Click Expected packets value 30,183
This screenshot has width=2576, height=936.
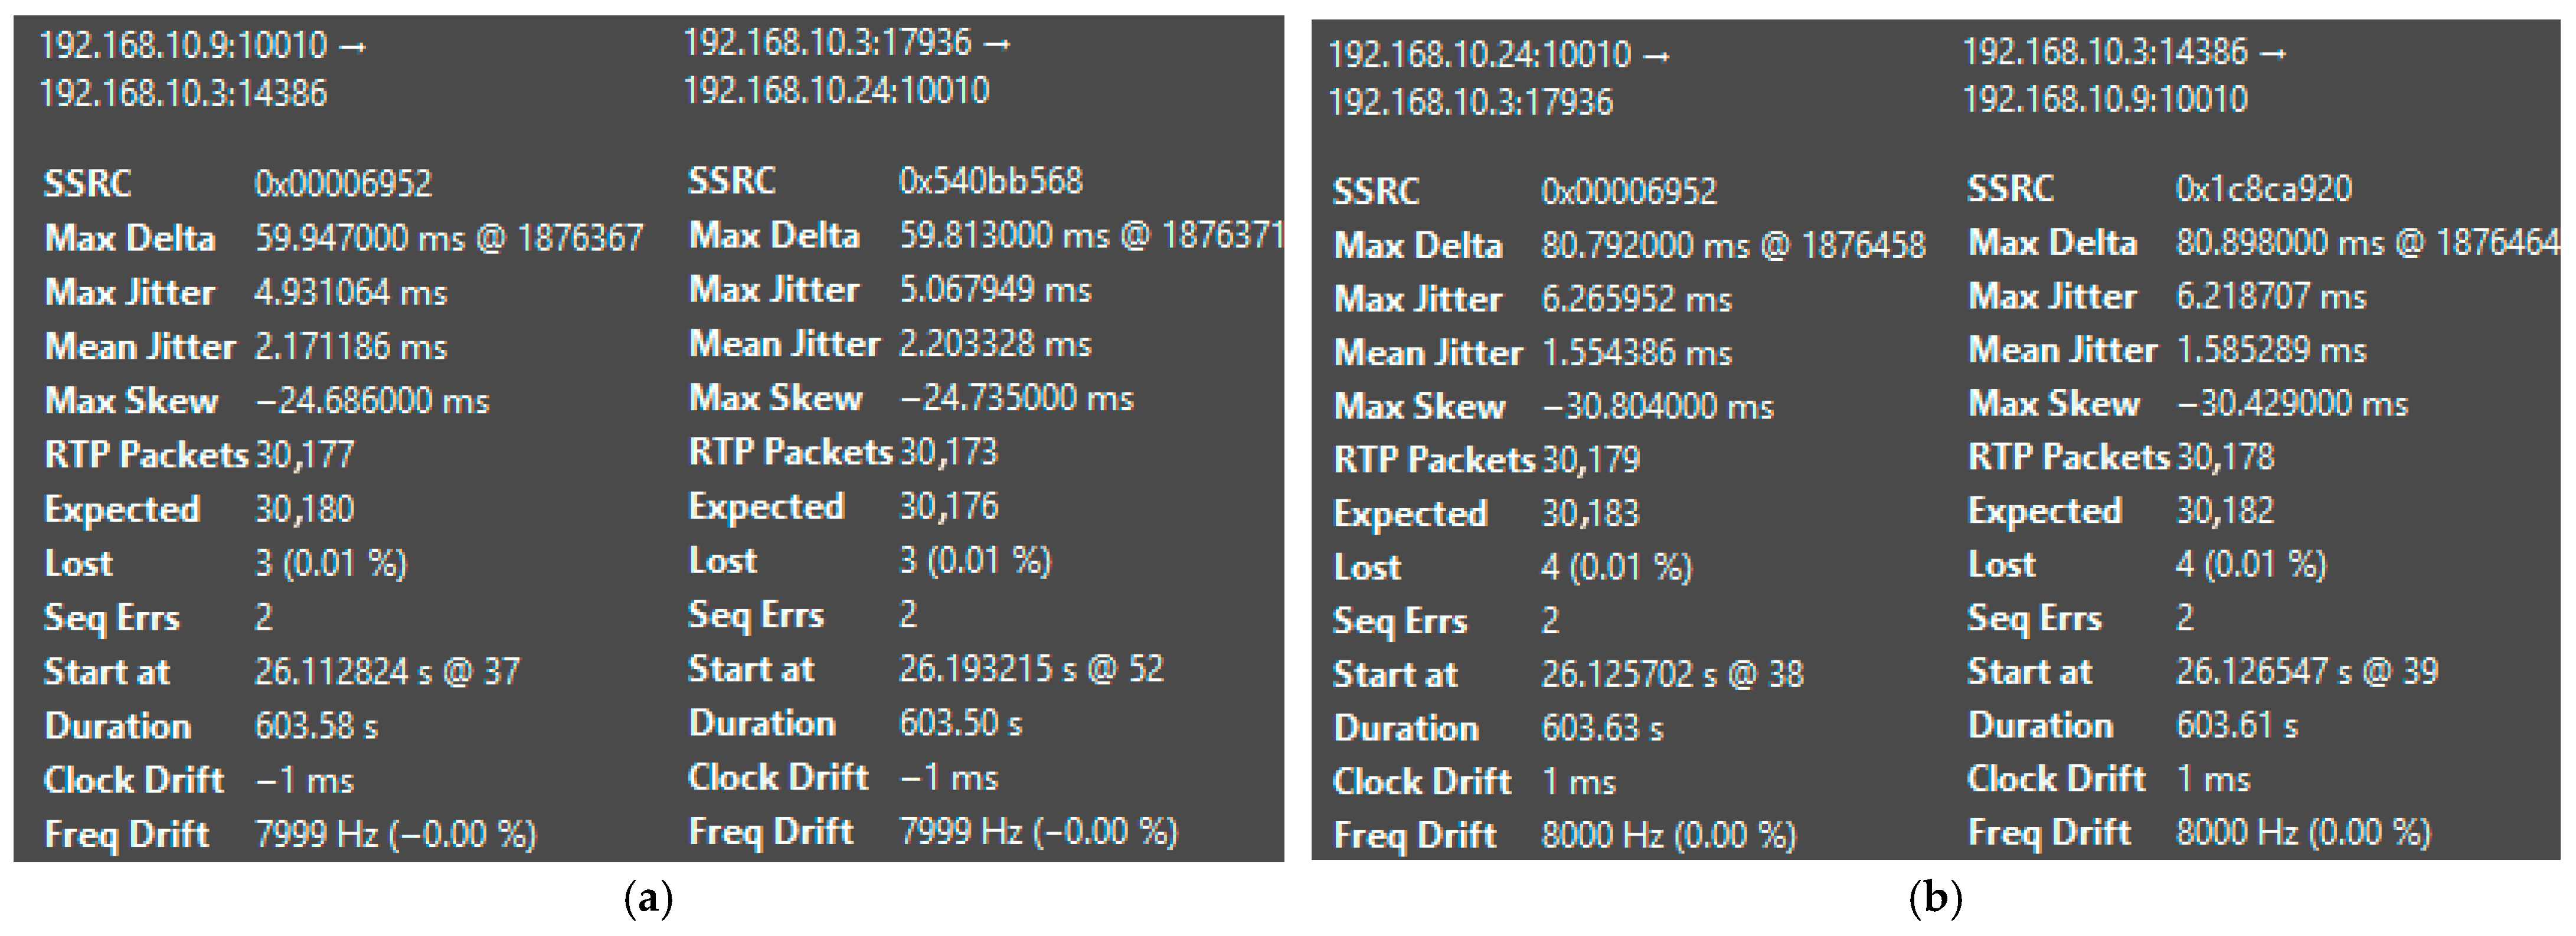(1590, 513)
